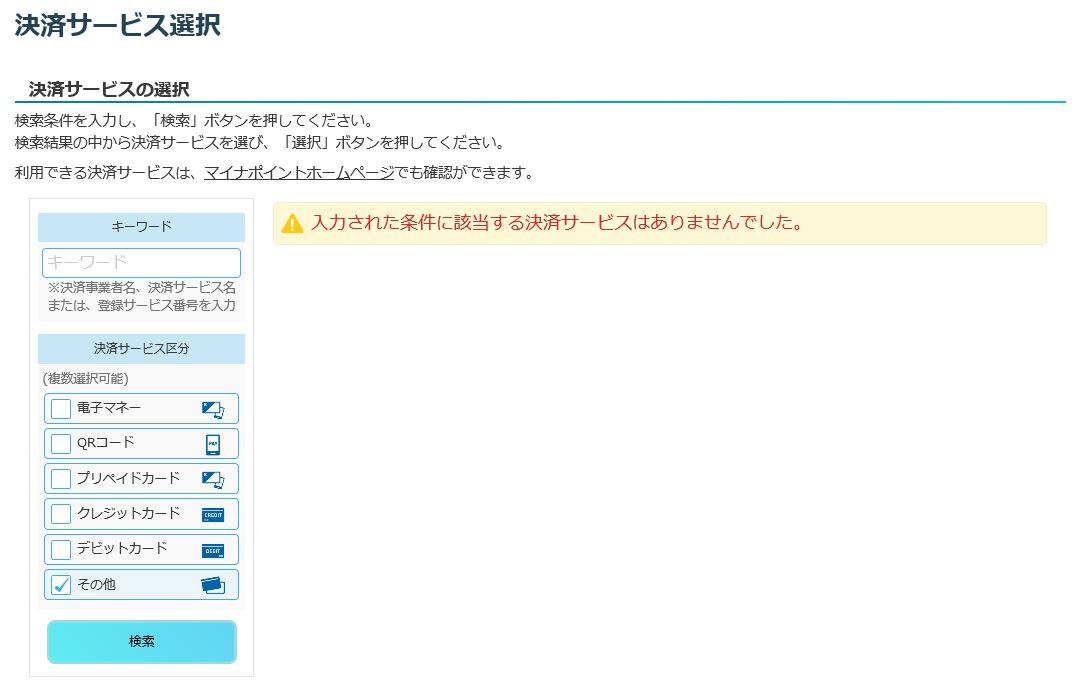
Task: Click the デビットカード label text
Action: 122,549
